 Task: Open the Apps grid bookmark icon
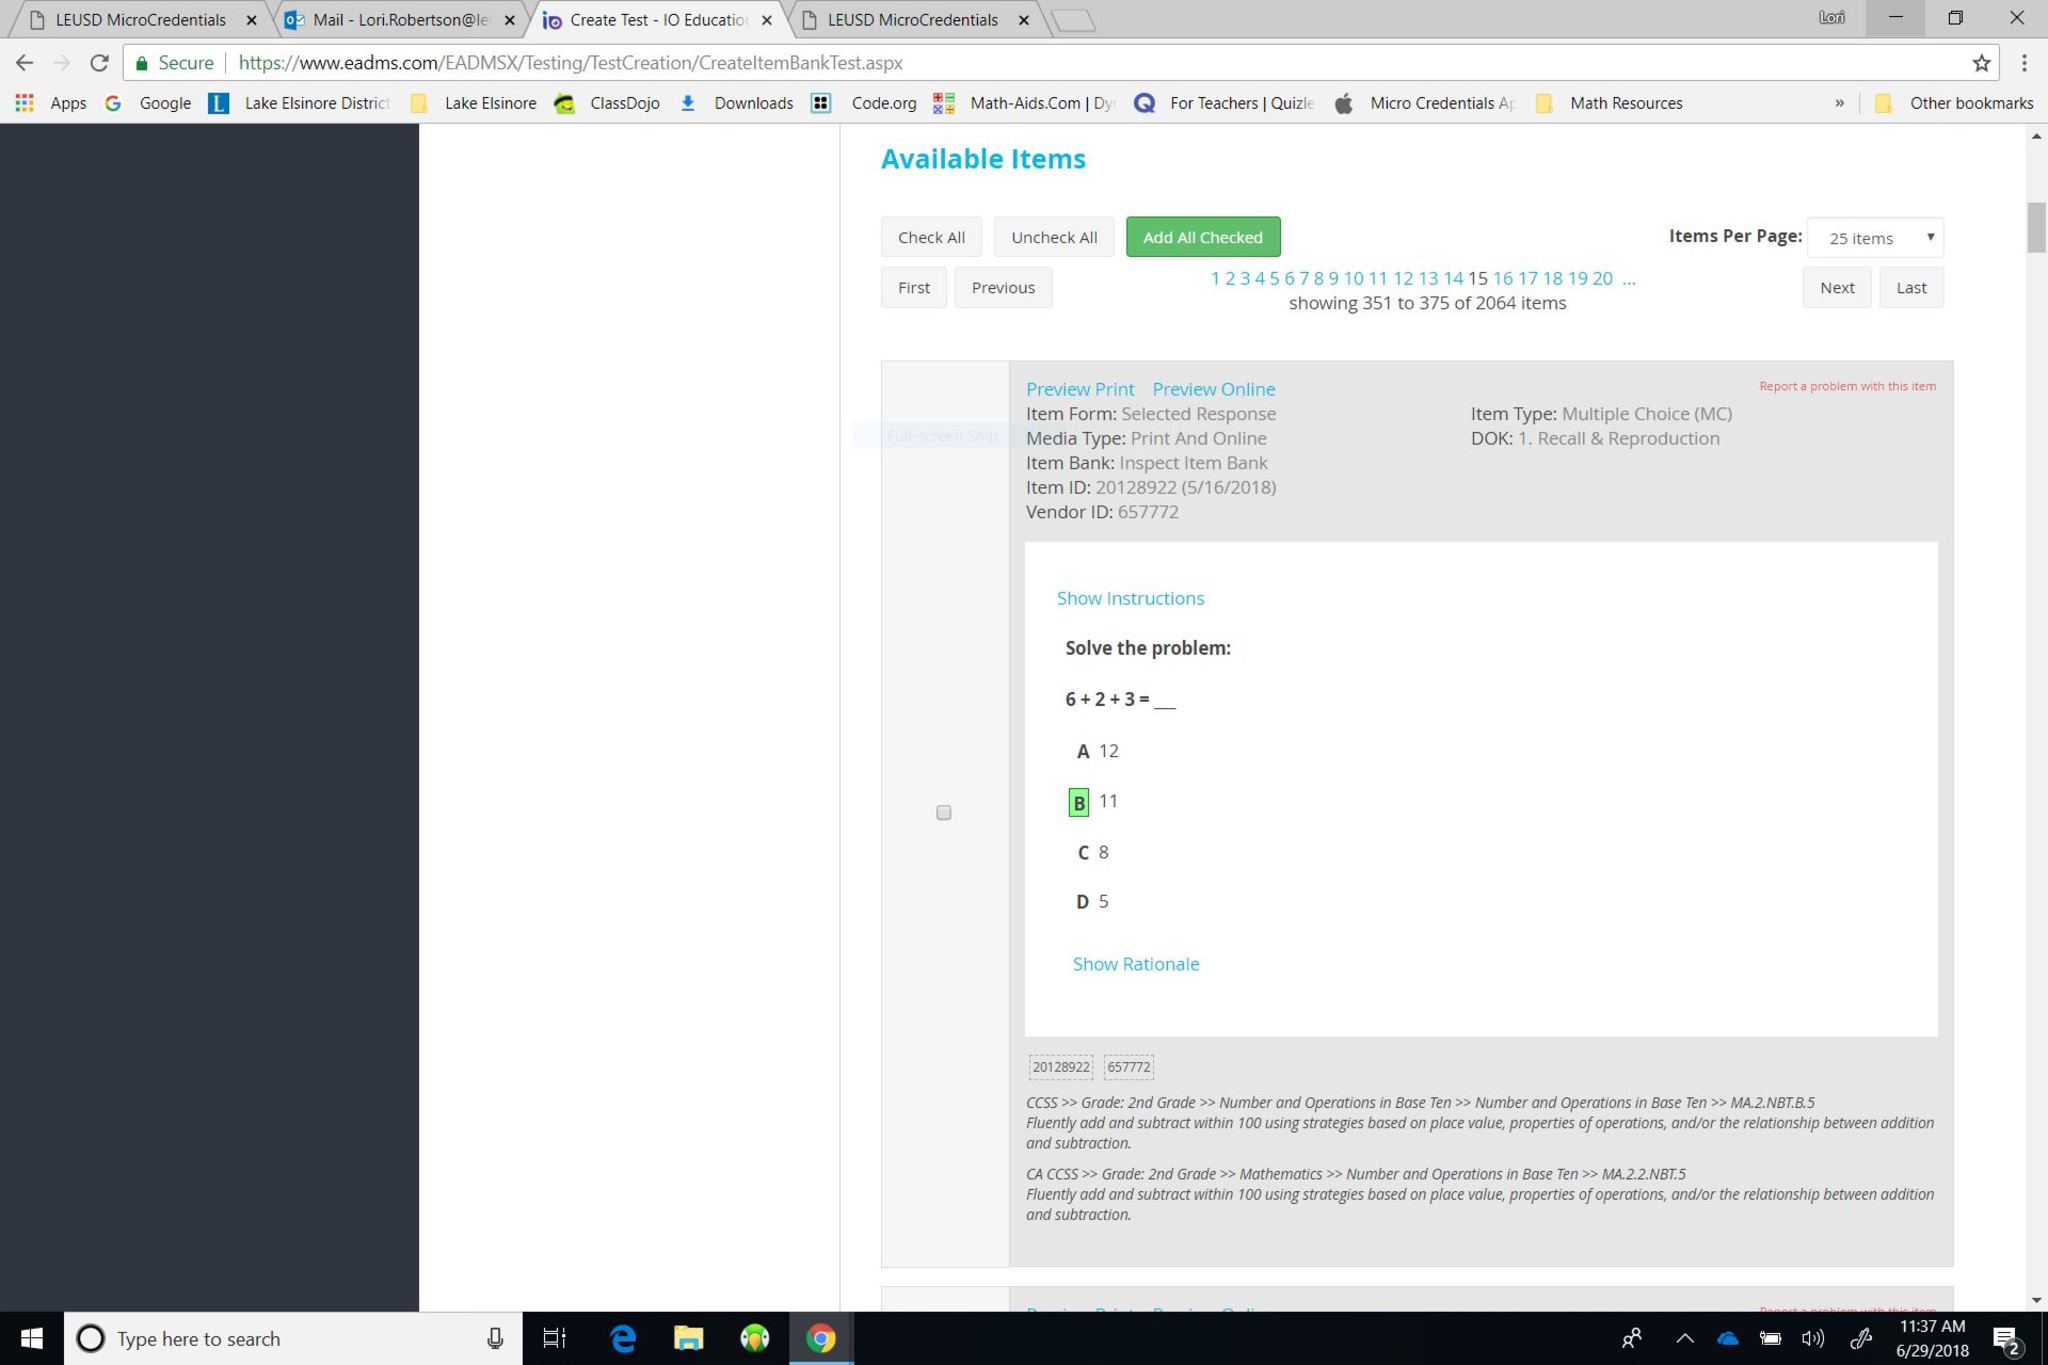click(25, 103)
